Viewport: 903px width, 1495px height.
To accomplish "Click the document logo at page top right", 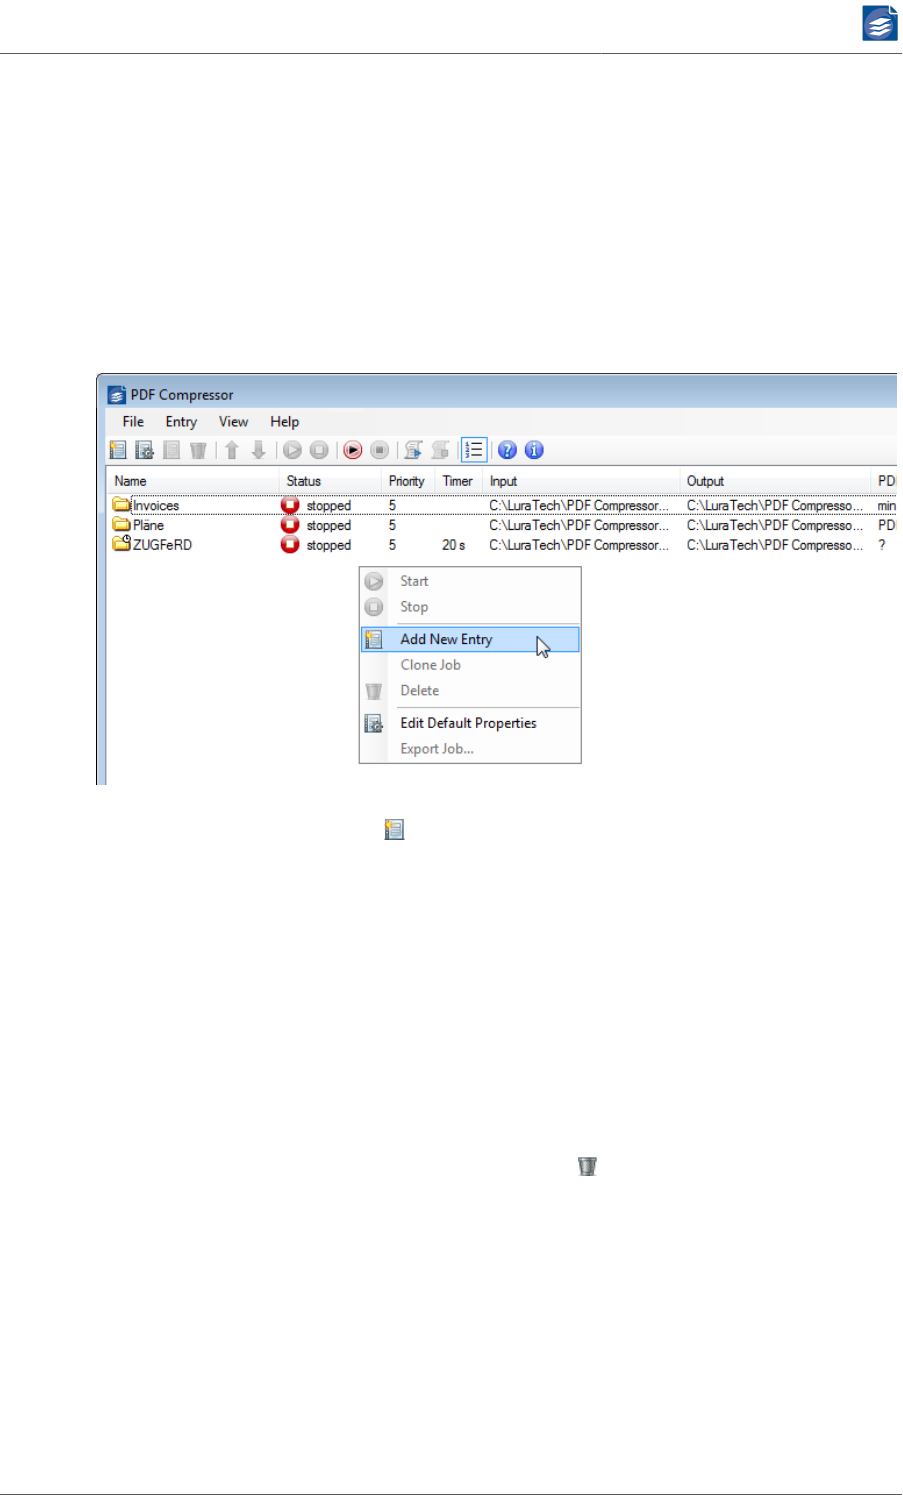I will tap(880, 23).
